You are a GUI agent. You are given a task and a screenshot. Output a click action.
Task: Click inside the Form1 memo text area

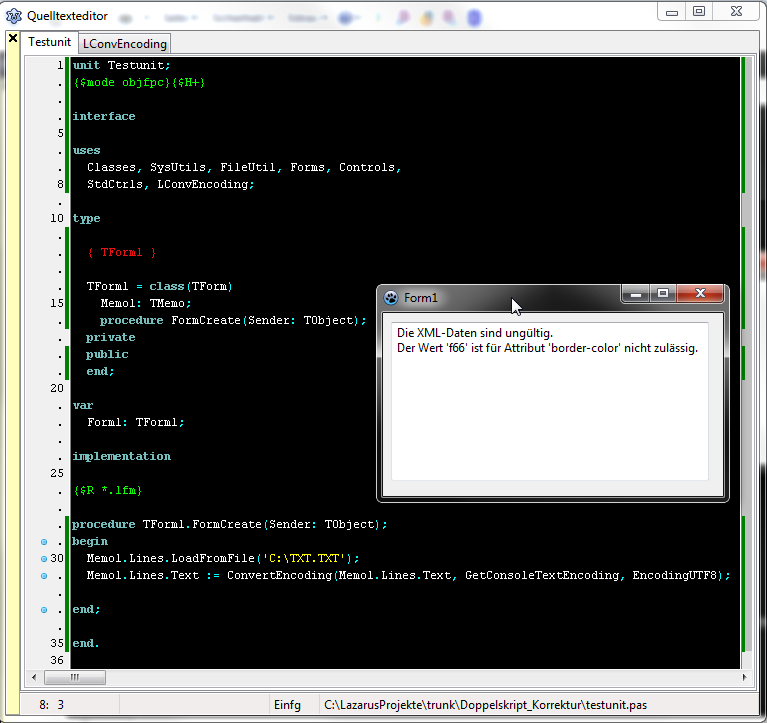click(x=549, y=420)
